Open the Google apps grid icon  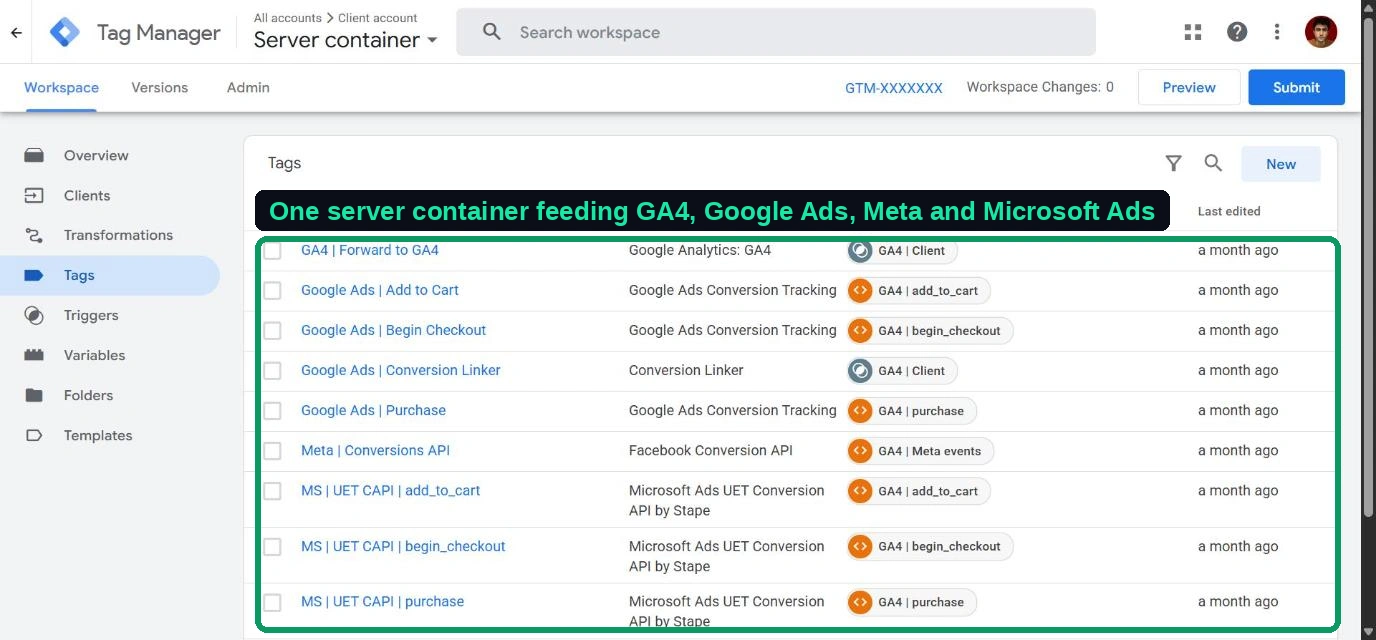tap(1192, 32)
